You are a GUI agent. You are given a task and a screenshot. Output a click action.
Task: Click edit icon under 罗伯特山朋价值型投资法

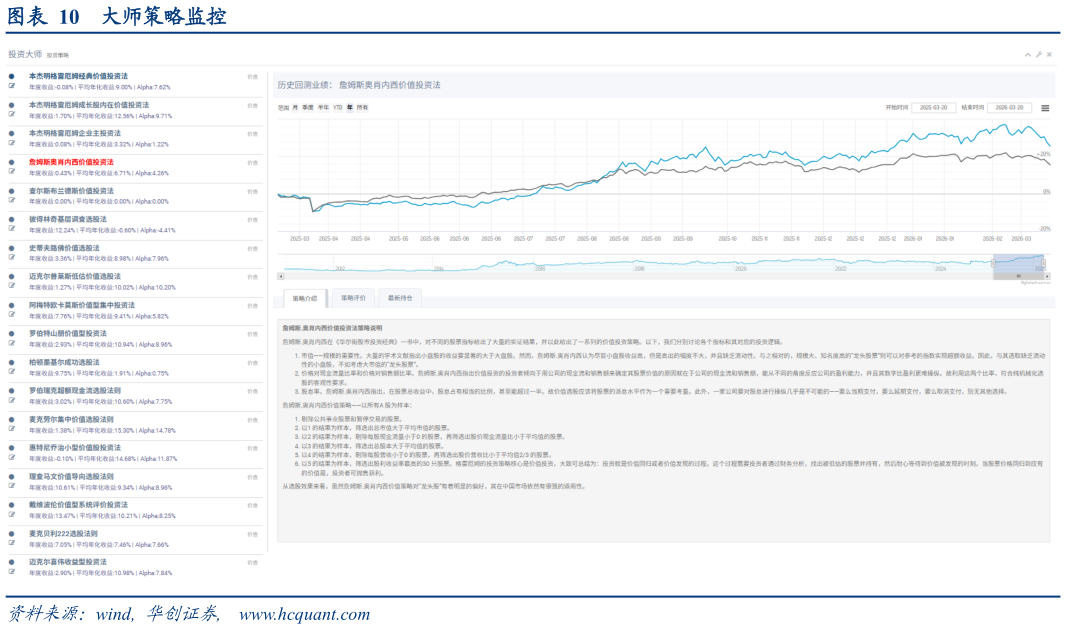12,343
